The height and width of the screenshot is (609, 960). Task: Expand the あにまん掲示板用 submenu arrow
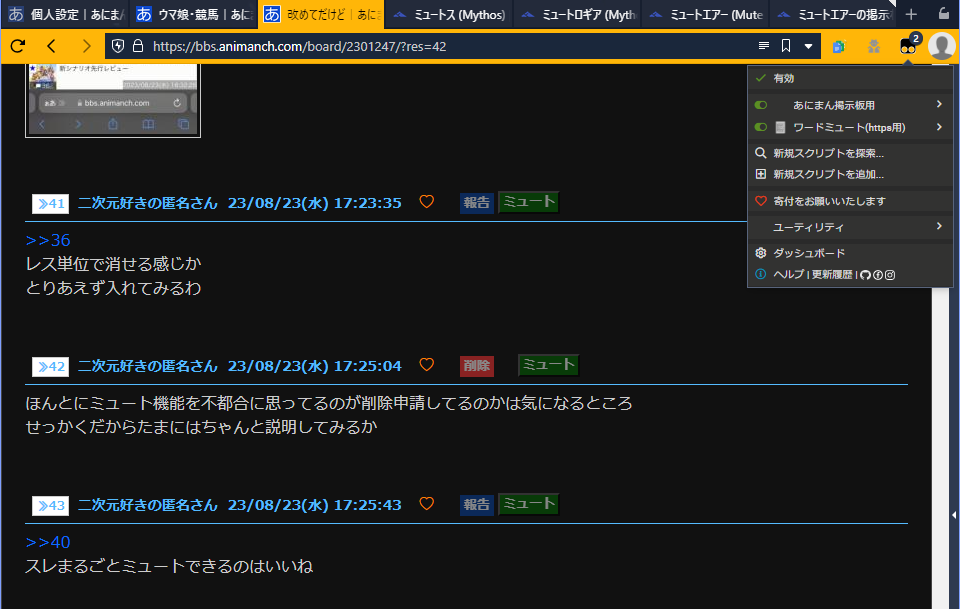[939, 105]
